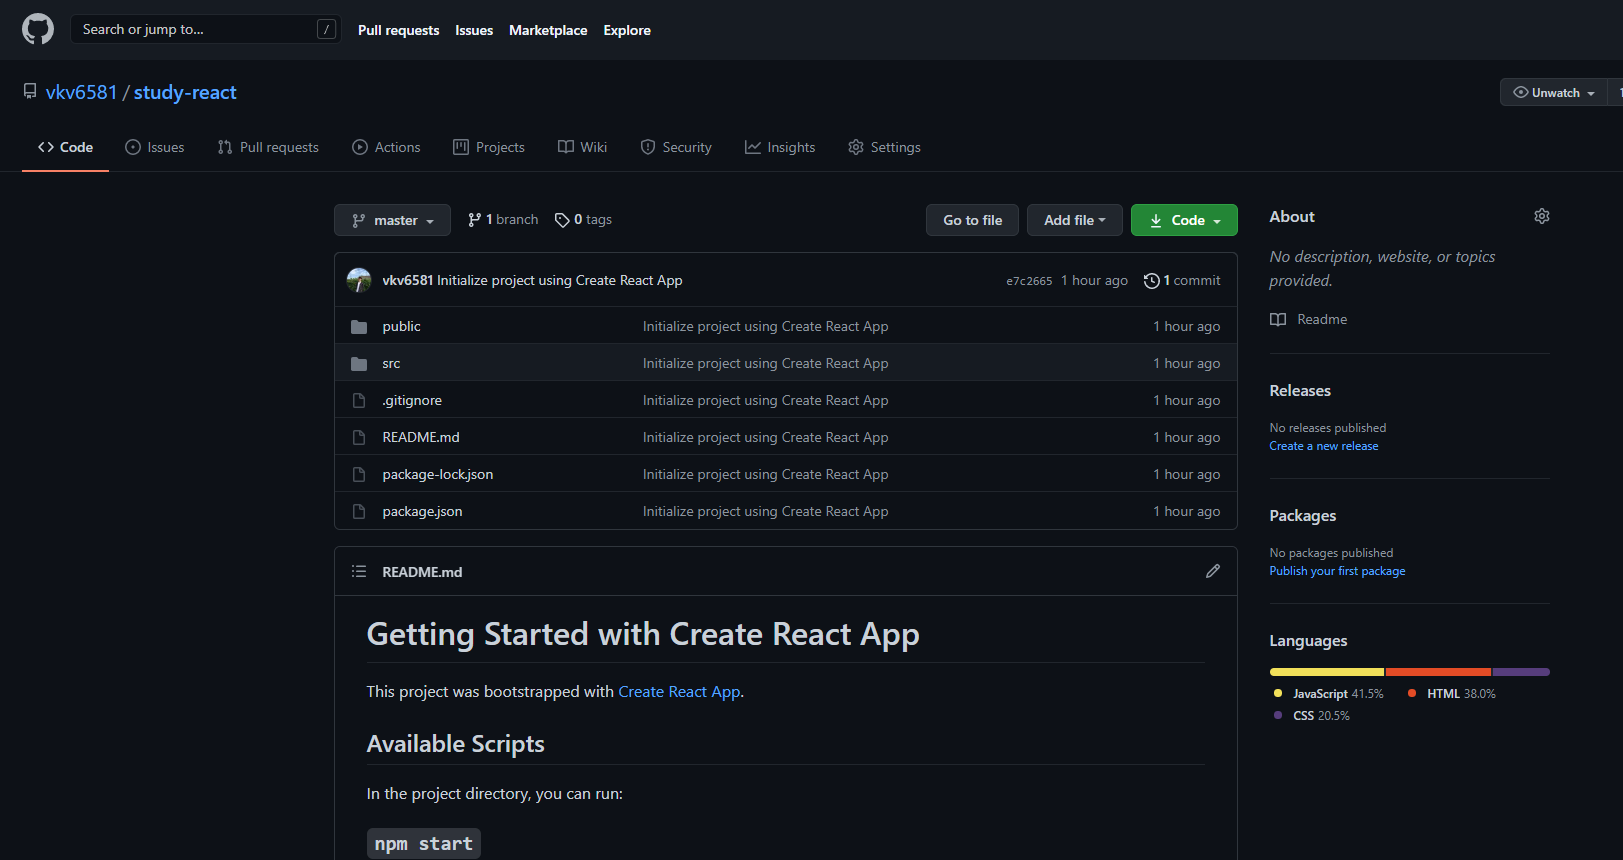Open Marketplace in the top navigation

click(x=548, y=30)
